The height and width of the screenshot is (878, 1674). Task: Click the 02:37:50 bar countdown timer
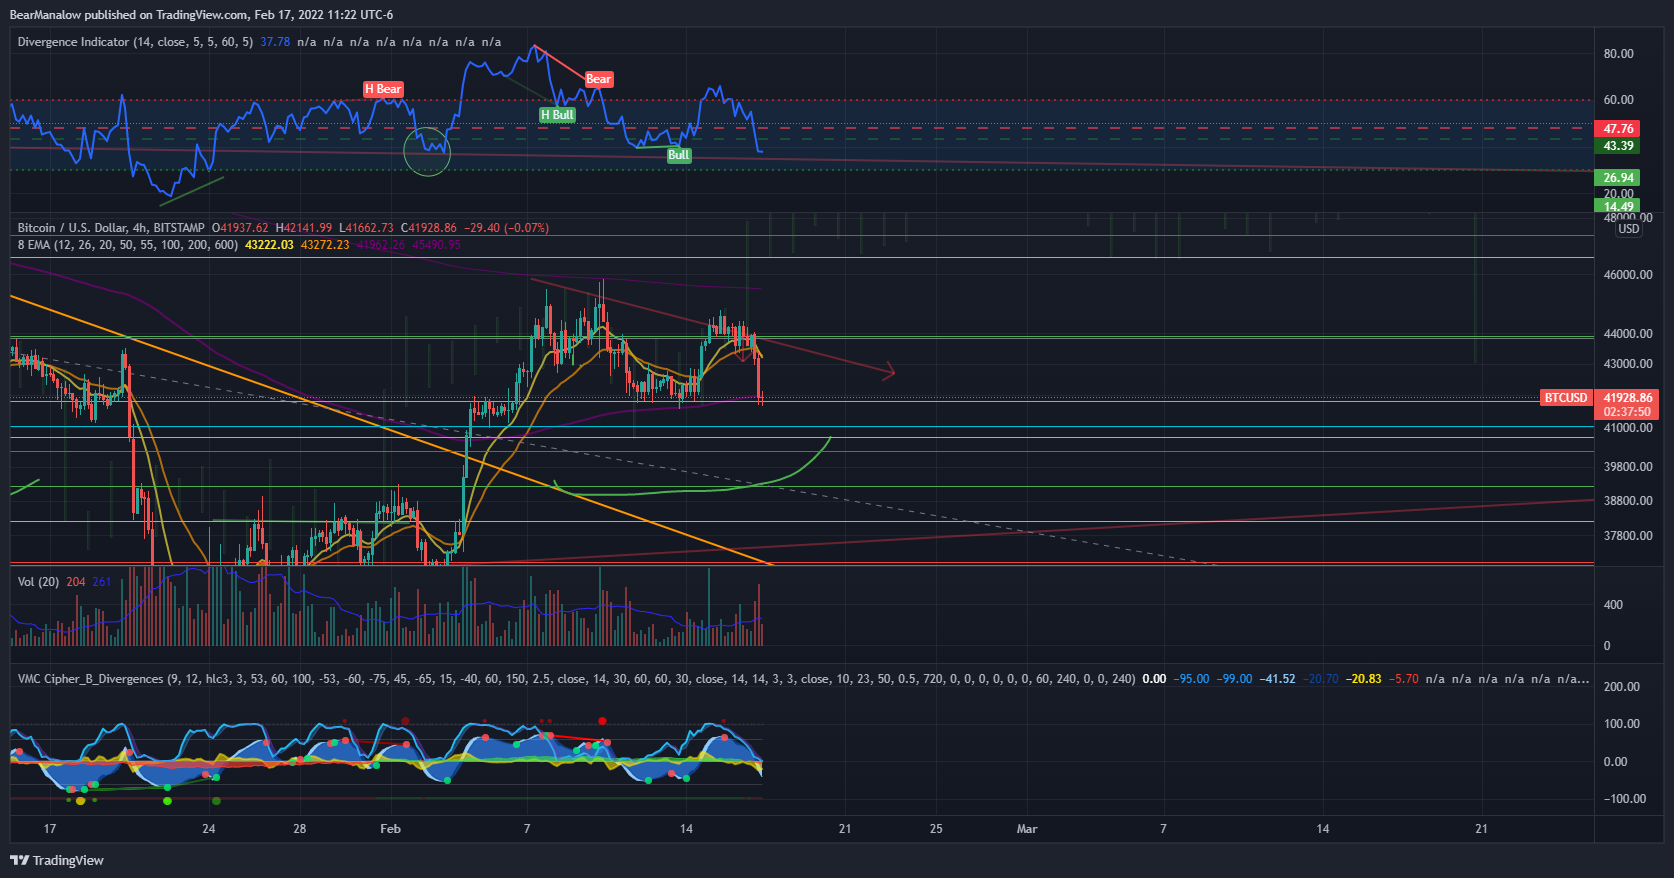(1627, 412)
